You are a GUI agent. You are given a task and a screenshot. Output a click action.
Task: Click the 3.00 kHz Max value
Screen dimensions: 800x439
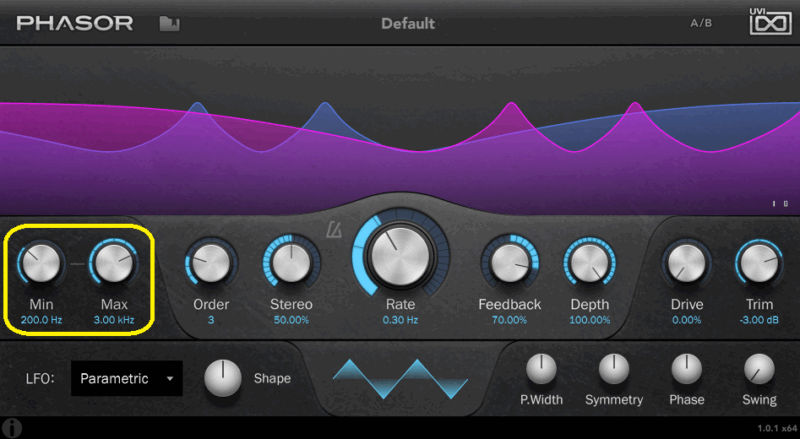[x=114, y=321]
